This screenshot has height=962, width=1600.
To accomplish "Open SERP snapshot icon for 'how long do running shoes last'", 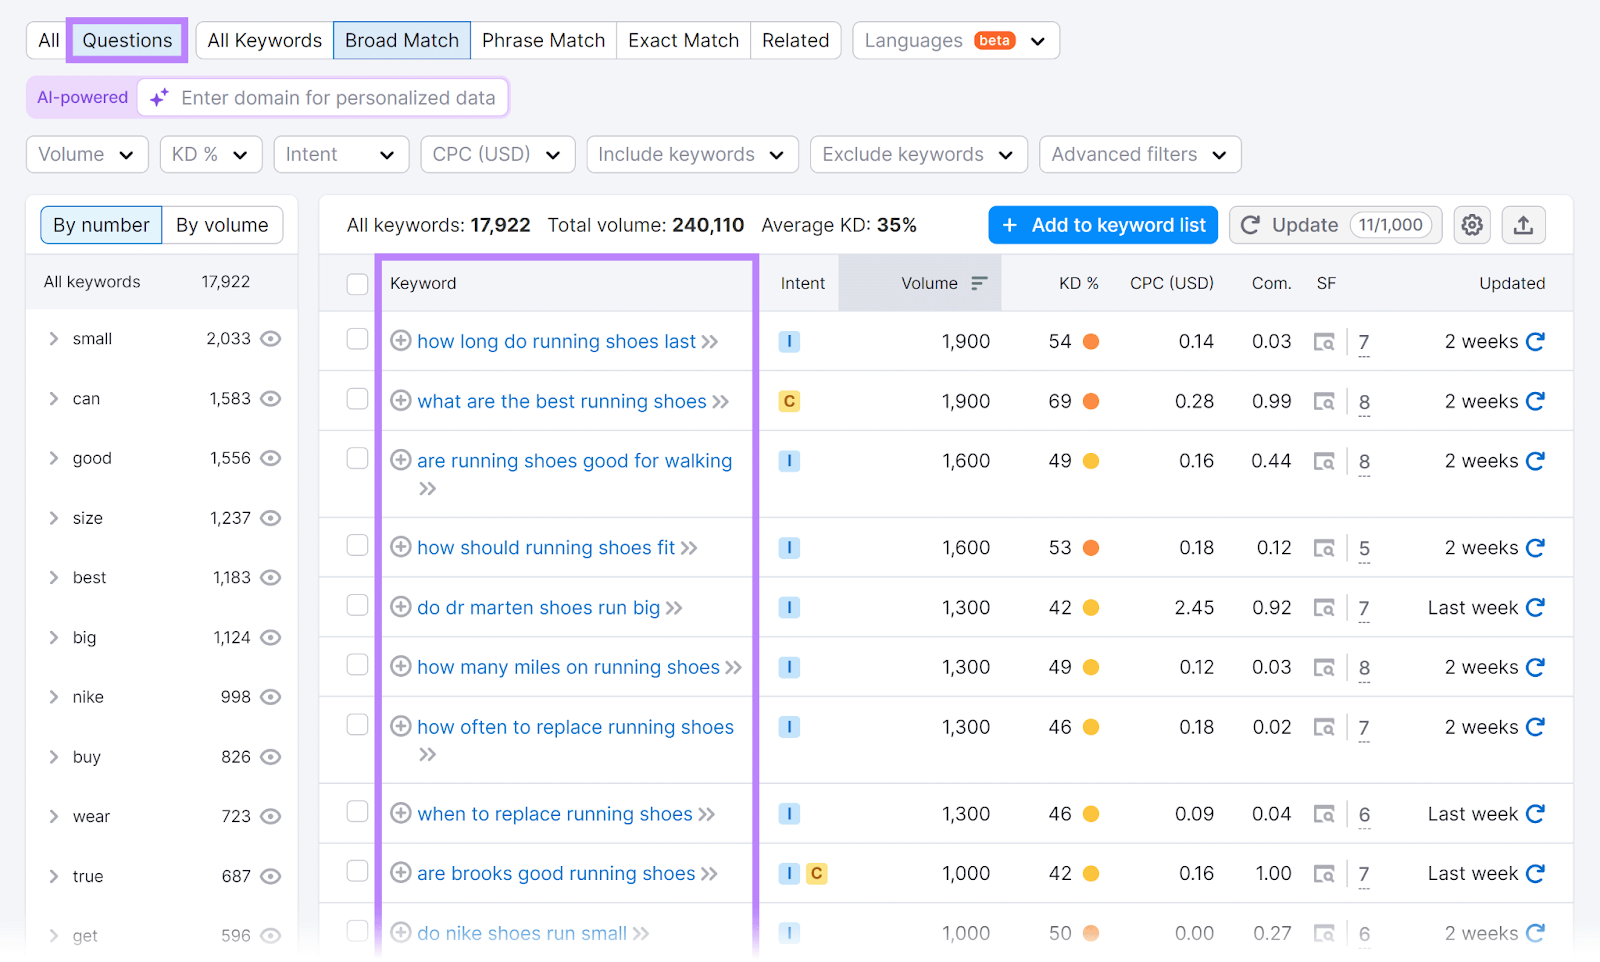I will [1325, 341].
